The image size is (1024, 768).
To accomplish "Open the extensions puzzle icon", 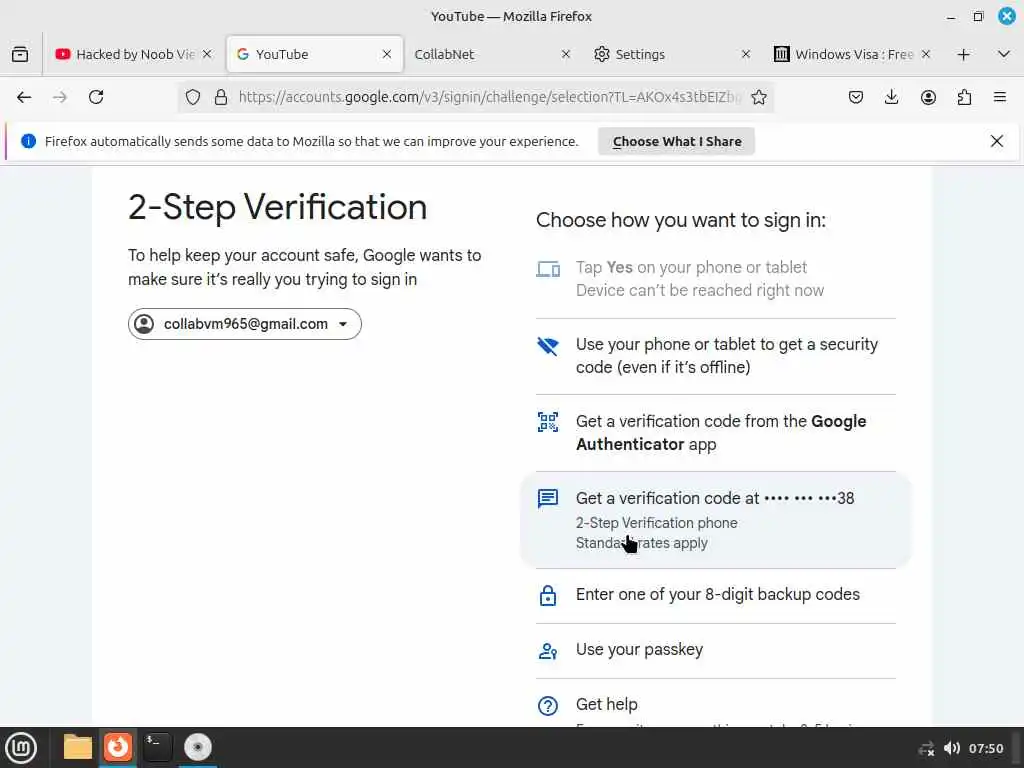I will 964,97.
